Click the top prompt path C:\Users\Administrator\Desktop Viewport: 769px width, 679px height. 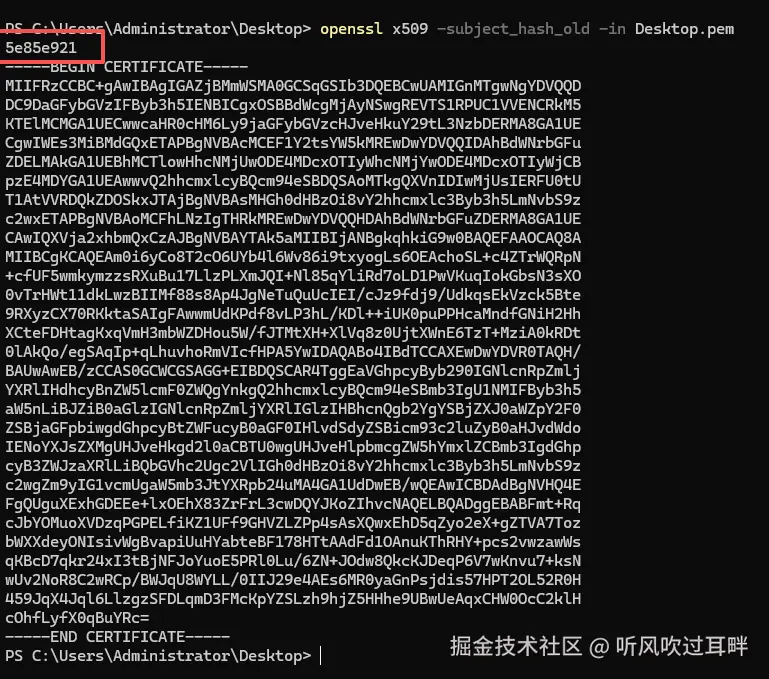click(171, 29)
